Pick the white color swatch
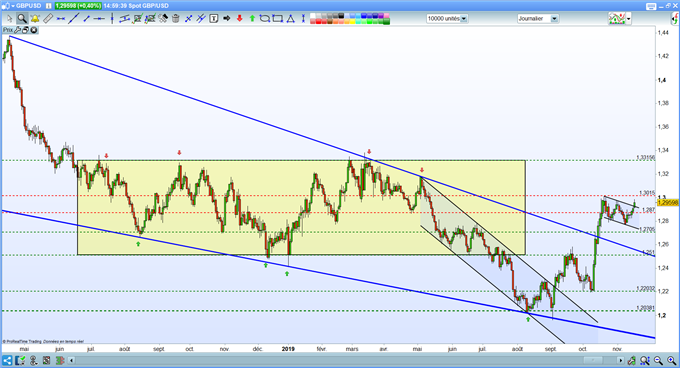Viewport: 680px width, 368px height. 313,16
